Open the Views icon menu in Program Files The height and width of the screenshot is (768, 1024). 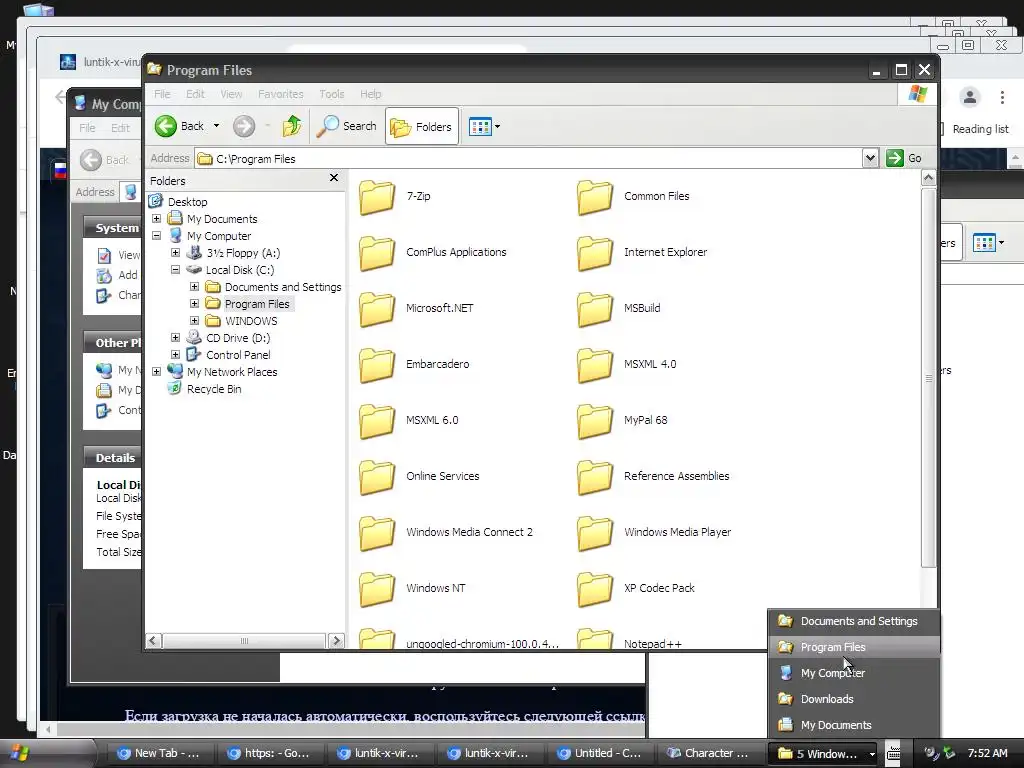(x=484, y=127)
